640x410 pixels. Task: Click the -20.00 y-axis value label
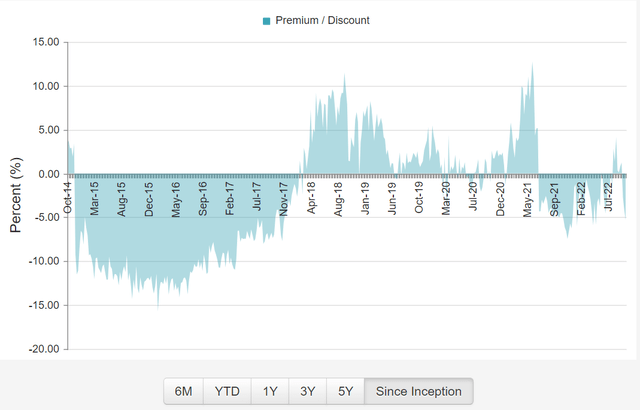click(44, 349)
